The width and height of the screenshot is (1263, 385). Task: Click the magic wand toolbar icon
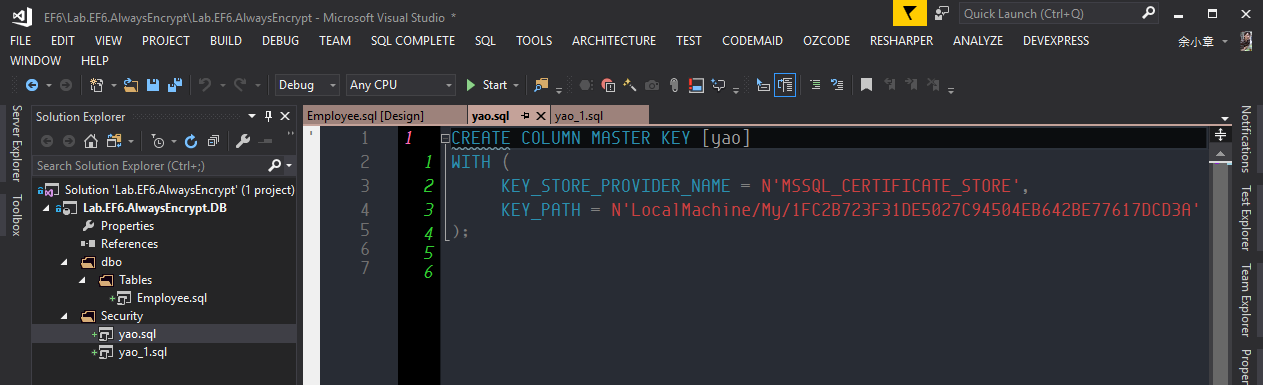pyautogui.click(x=630, y=85)
